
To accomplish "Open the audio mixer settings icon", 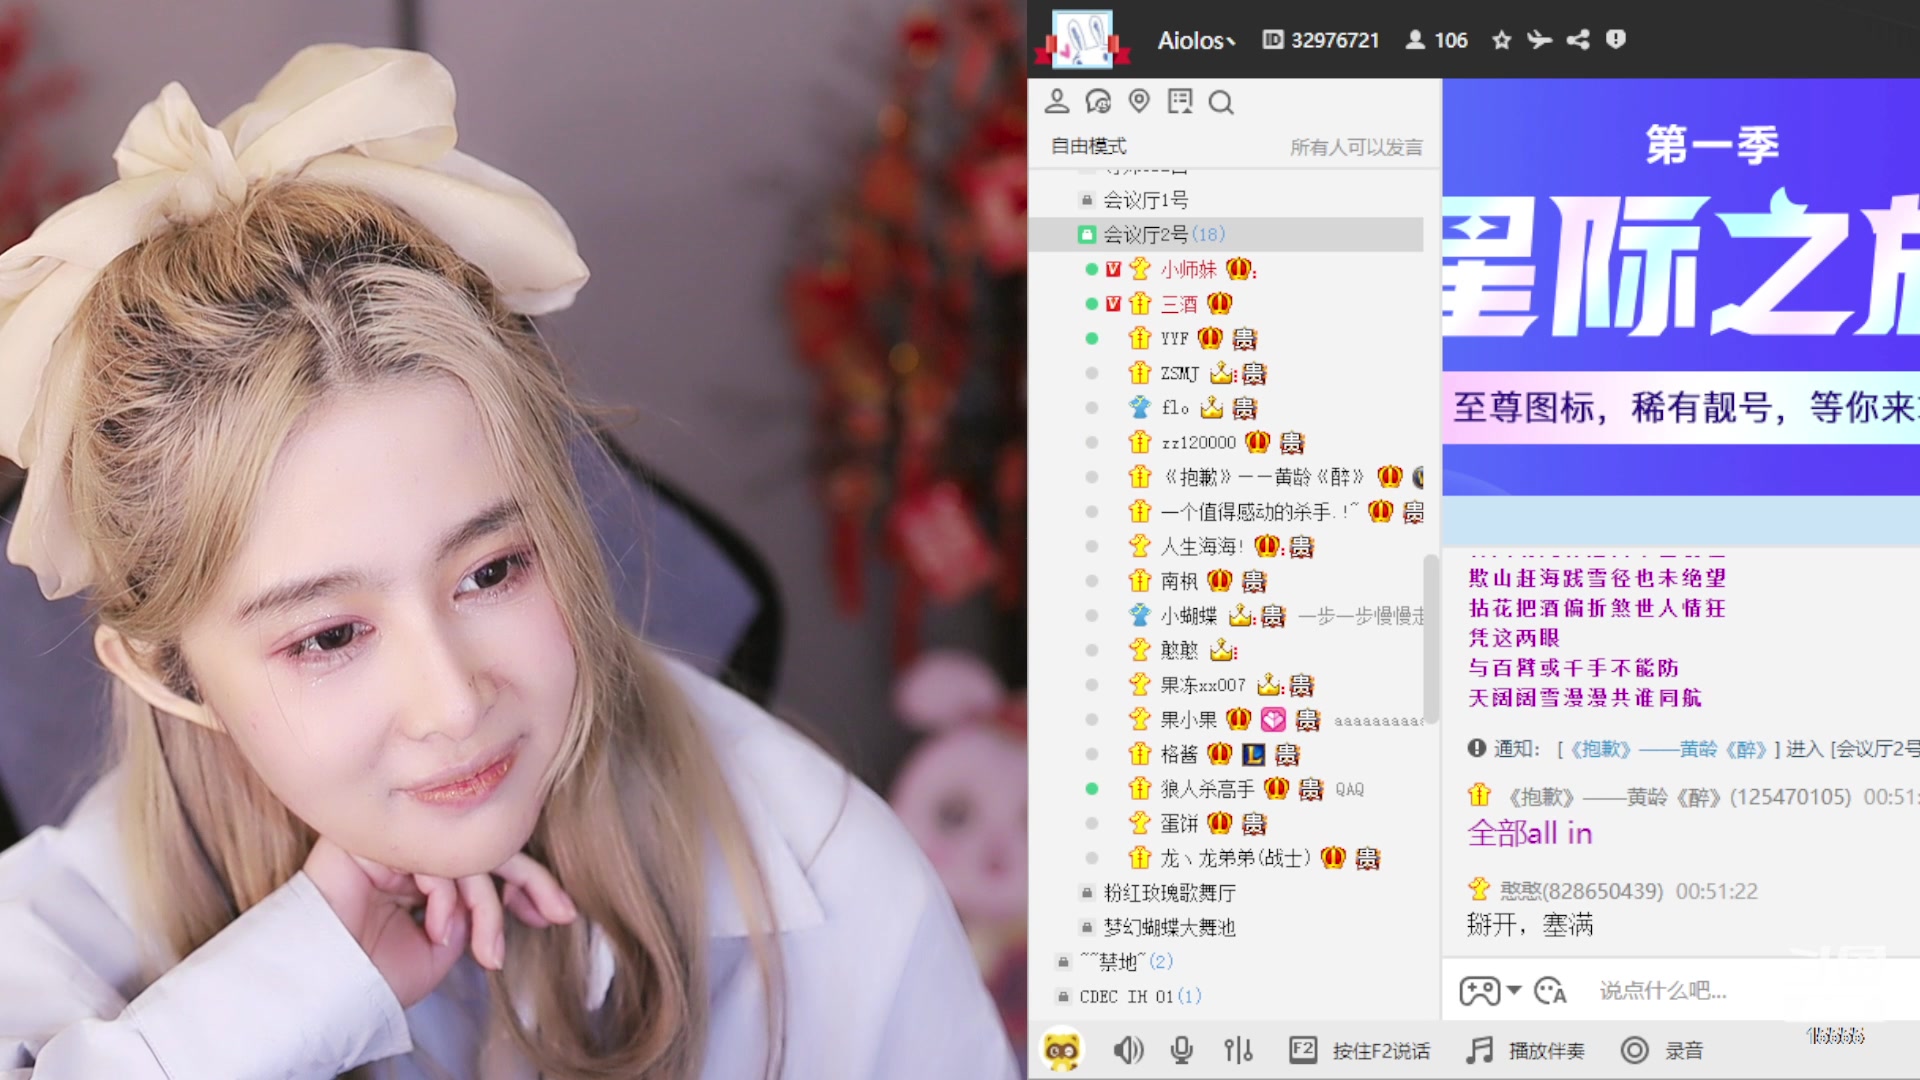I will [x=1238, y=1050].
